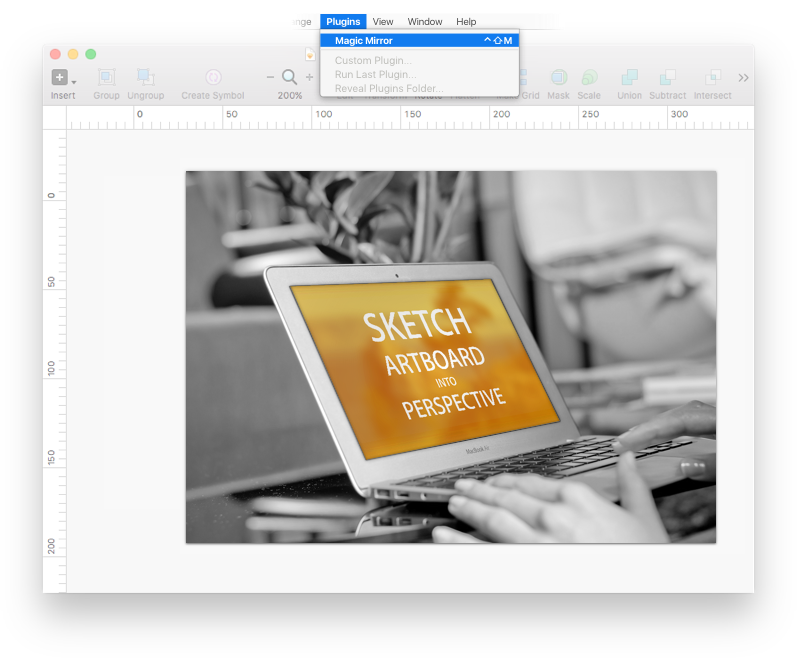Click the Ungroup toolbar icon
This screenshot has width=797, height=658.
pos(145,77)
